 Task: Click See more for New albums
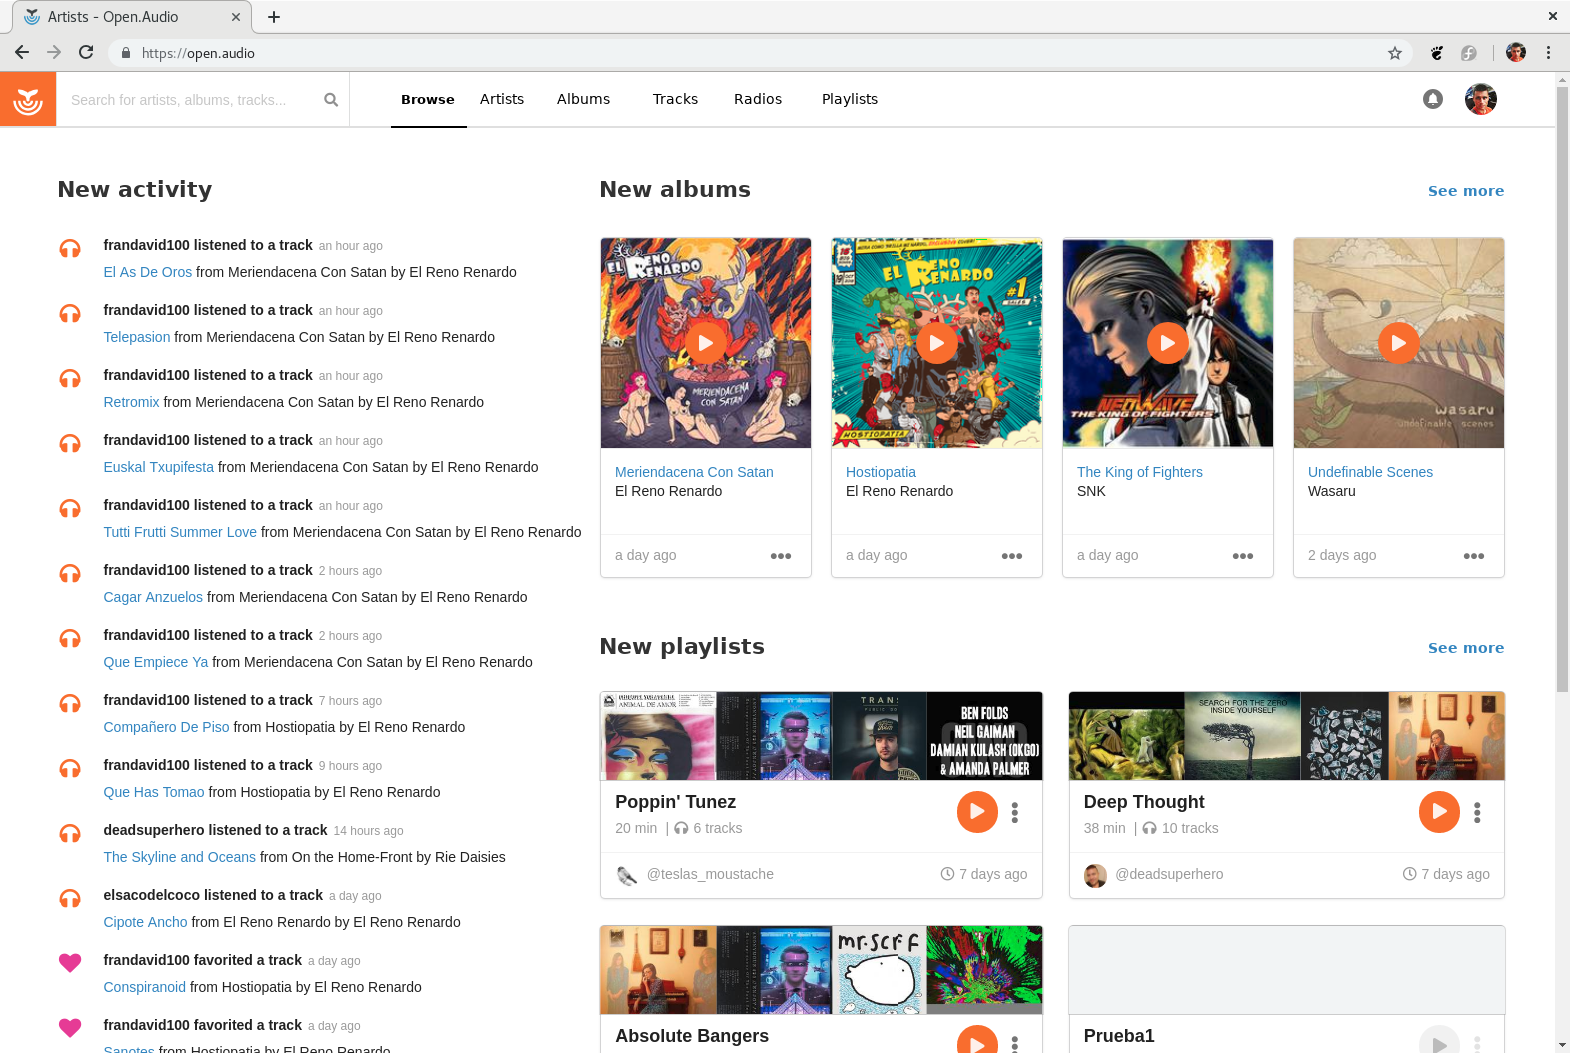1466,191
